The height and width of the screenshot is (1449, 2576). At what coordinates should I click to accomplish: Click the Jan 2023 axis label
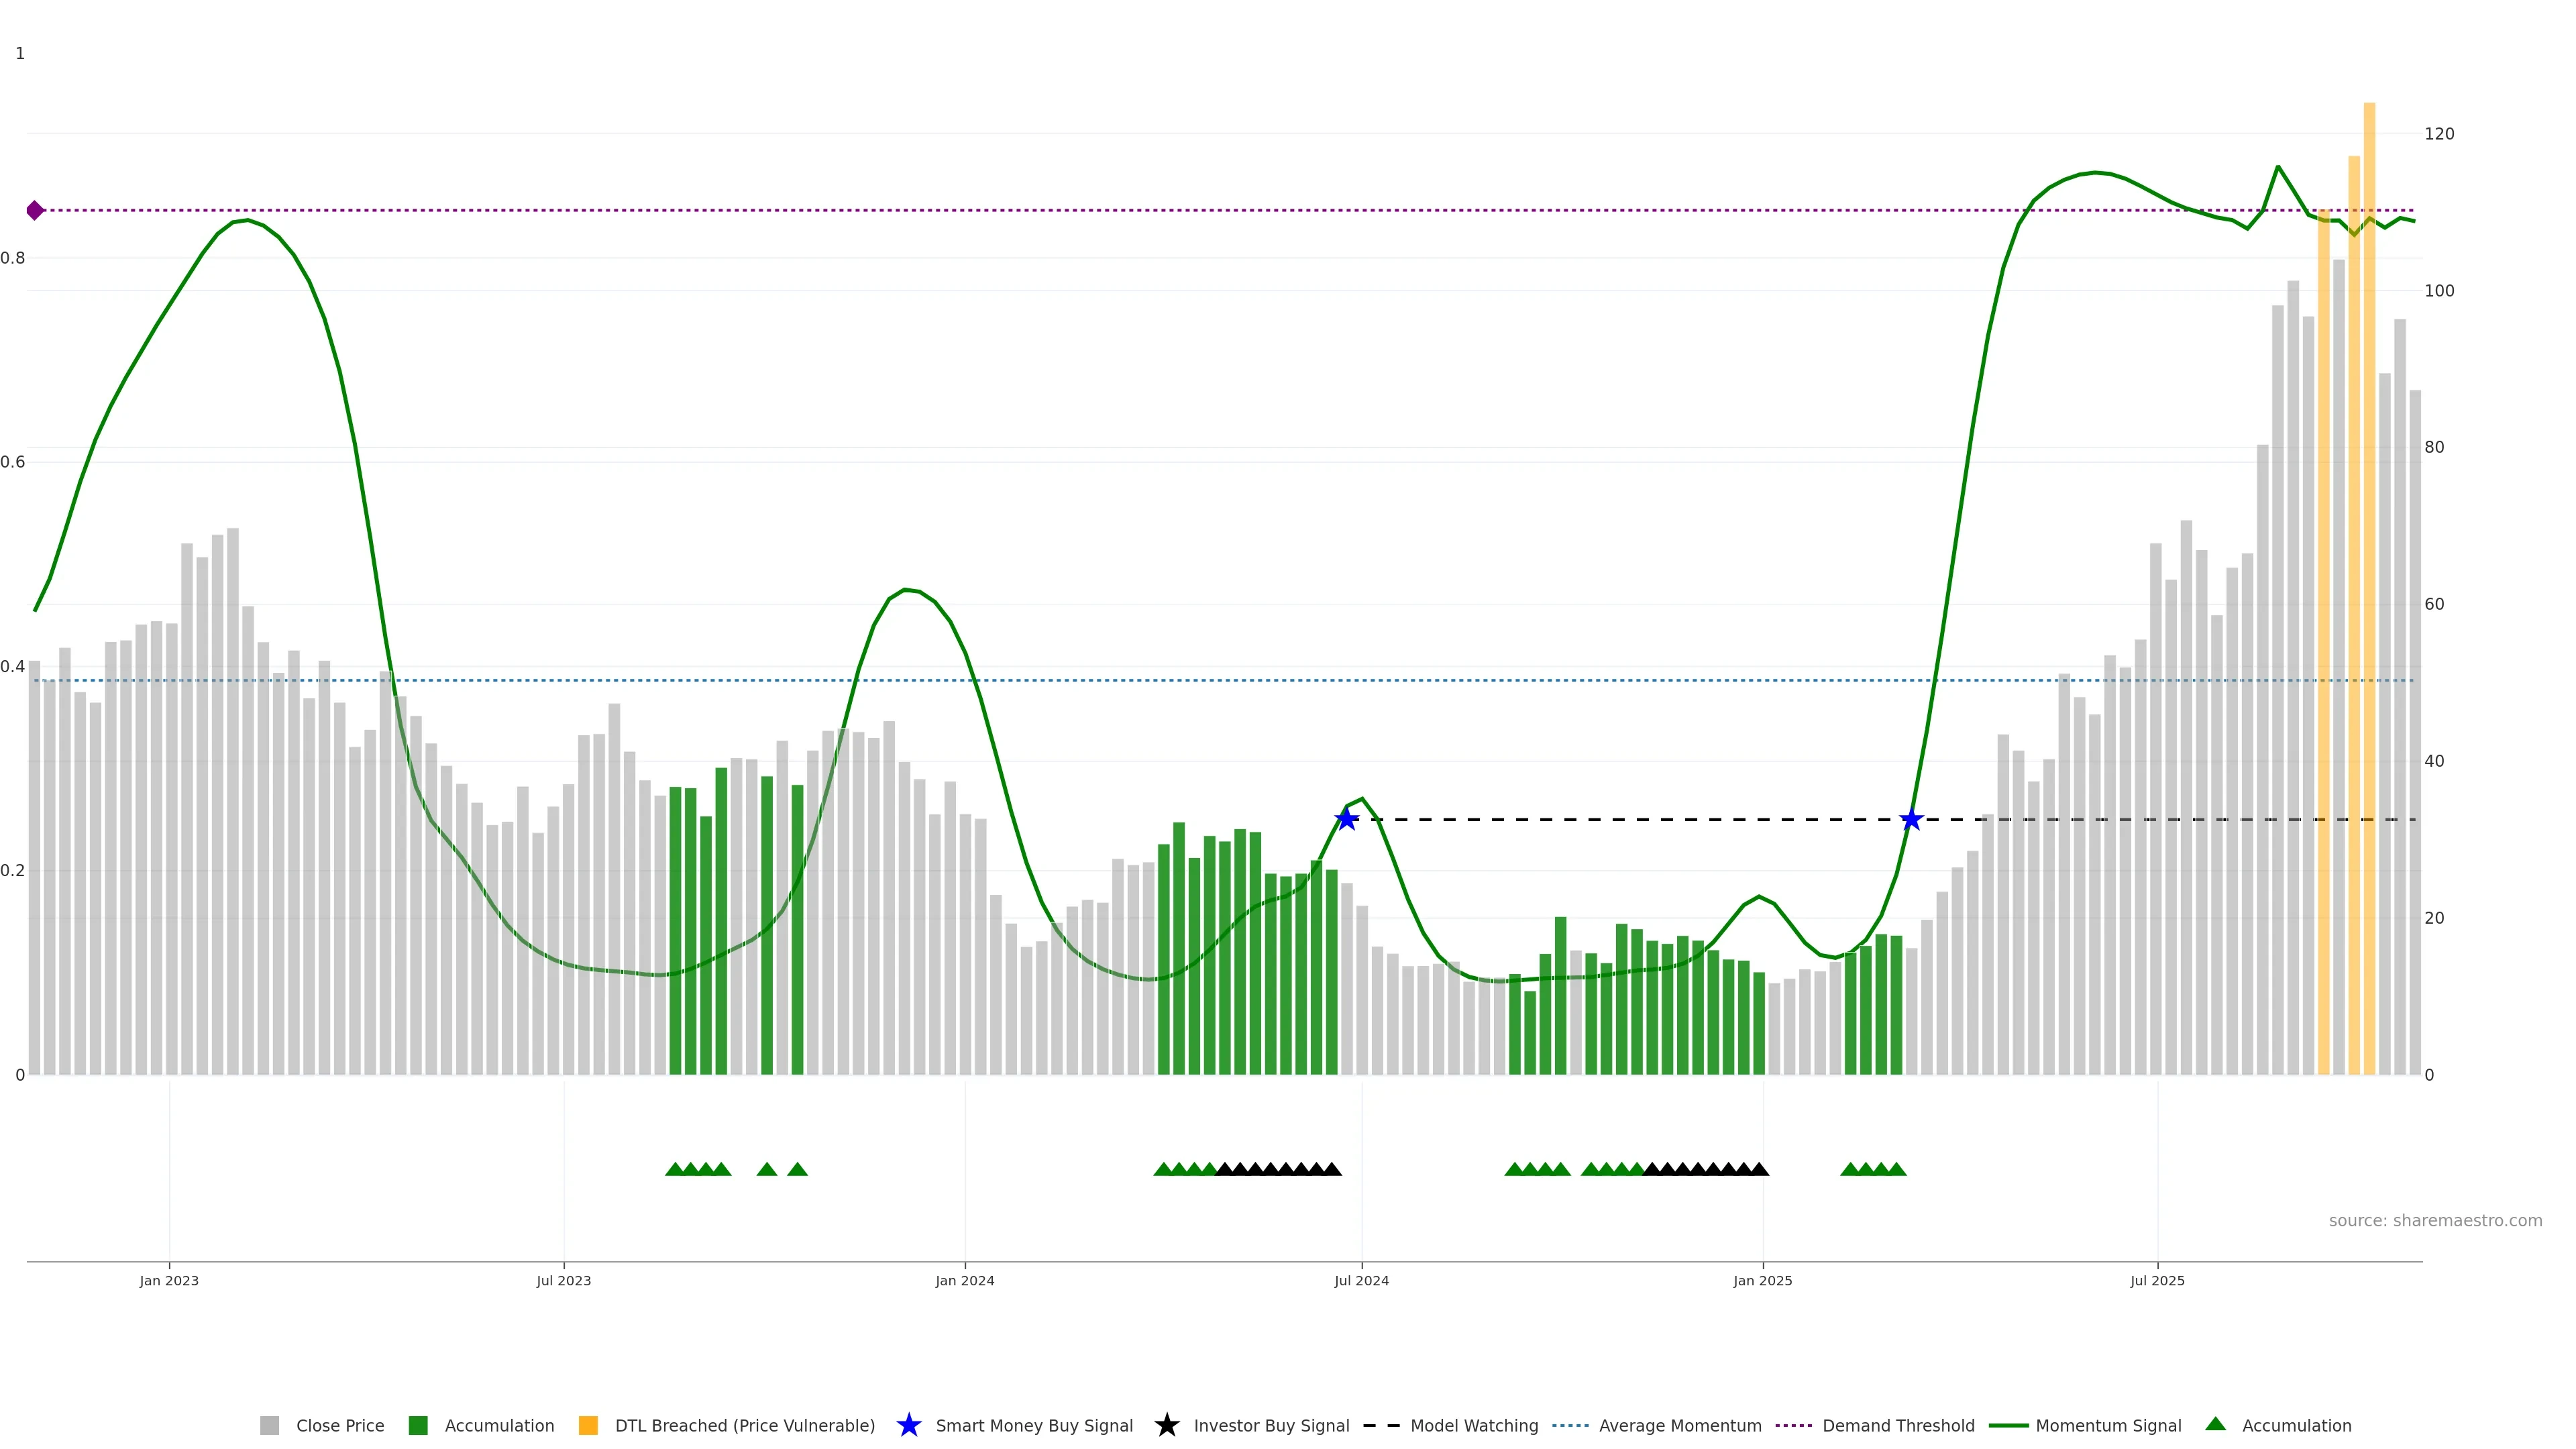(x=169, y=1280)
